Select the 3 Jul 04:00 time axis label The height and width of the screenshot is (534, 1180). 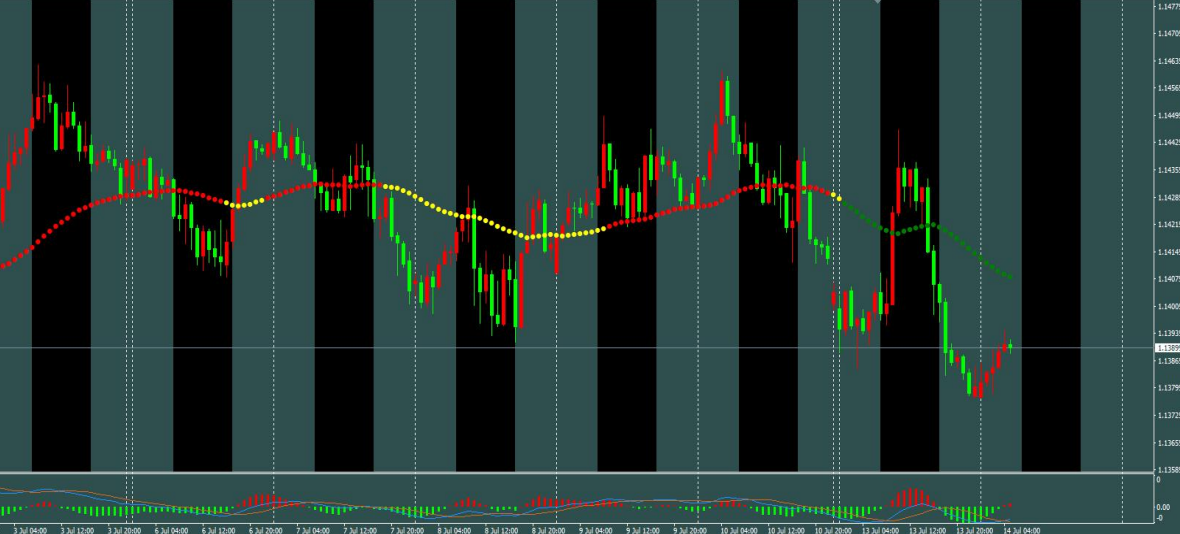pos(30,530)
